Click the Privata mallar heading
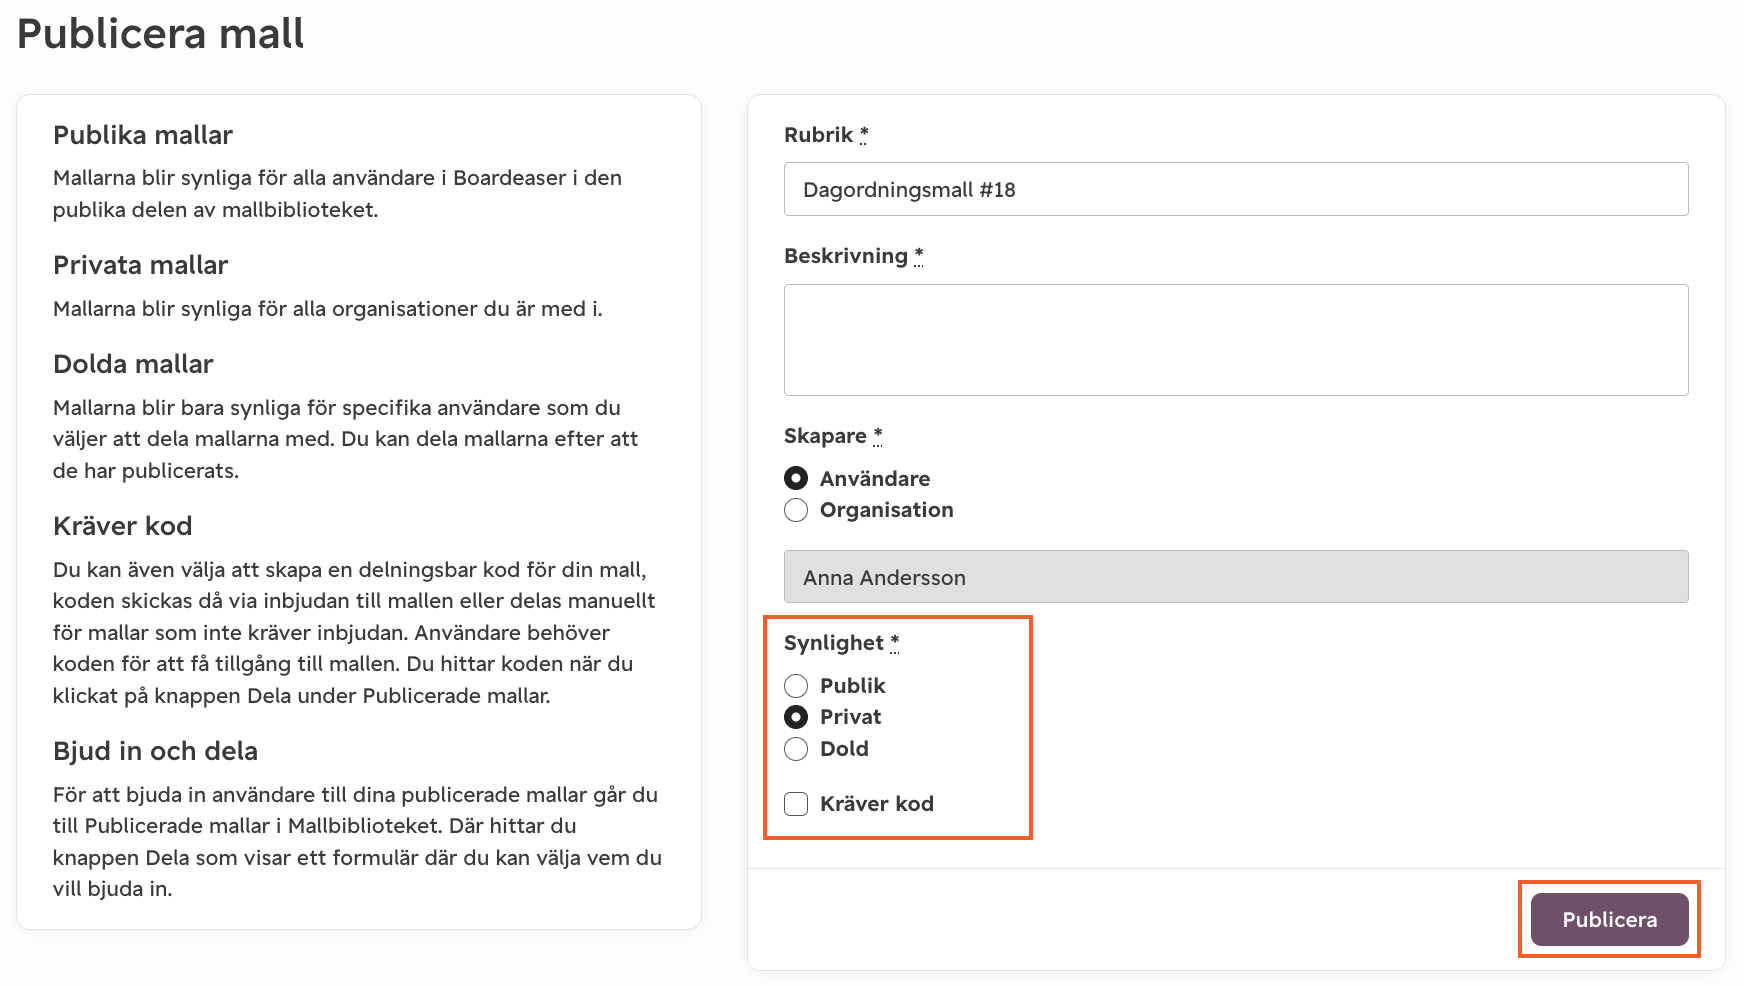Viewport: 1744px width, 986px height. click(x=141, y=265)
